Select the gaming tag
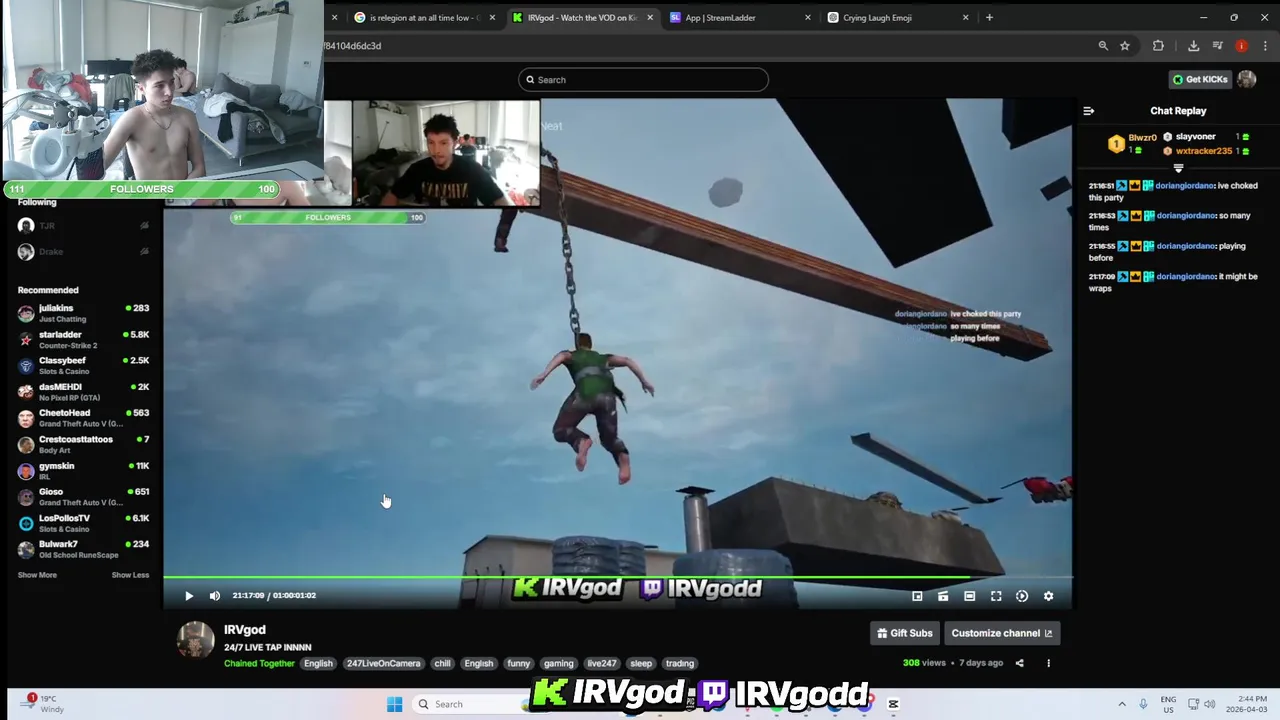 tap(558, 663)
